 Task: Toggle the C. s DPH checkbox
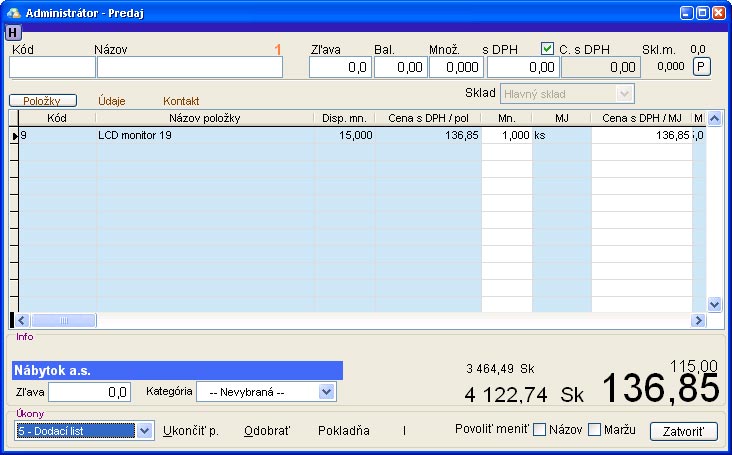[x=547, y=48]
